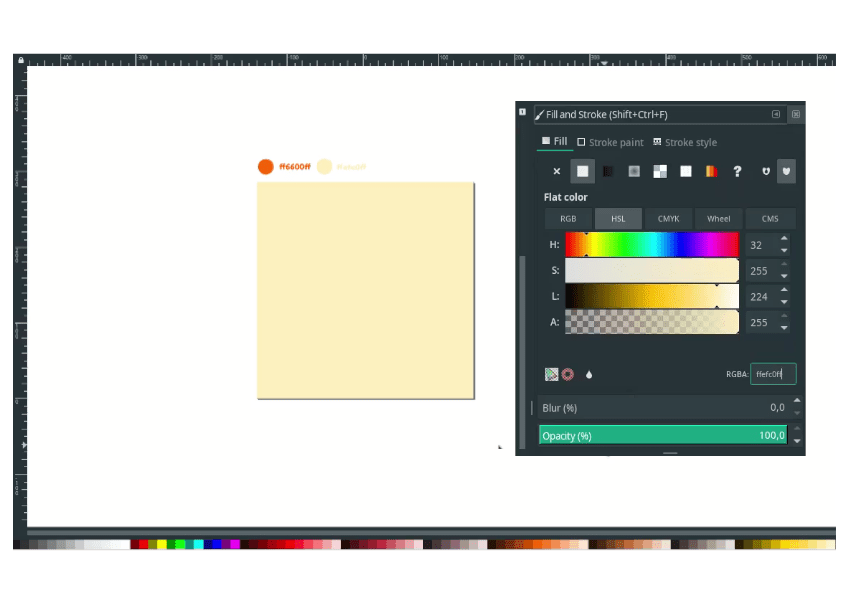The width and height of the screenshot is (850, 600).
Task: Click the H value field showing 32
Action: (x=762, y=245)
